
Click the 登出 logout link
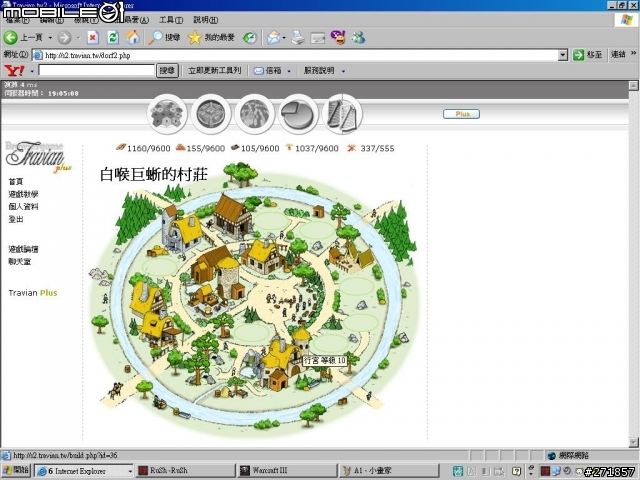16,220
